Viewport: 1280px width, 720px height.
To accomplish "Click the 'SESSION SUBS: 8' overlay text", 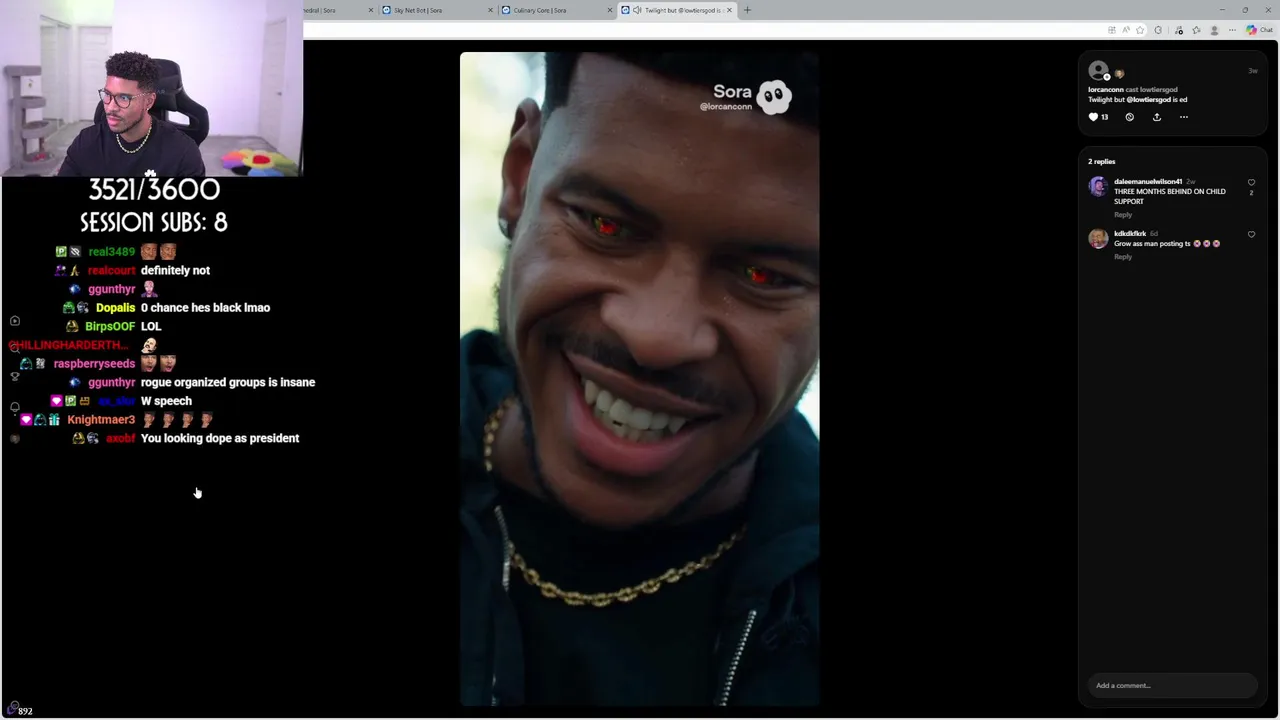I will [x=154, y=222].
